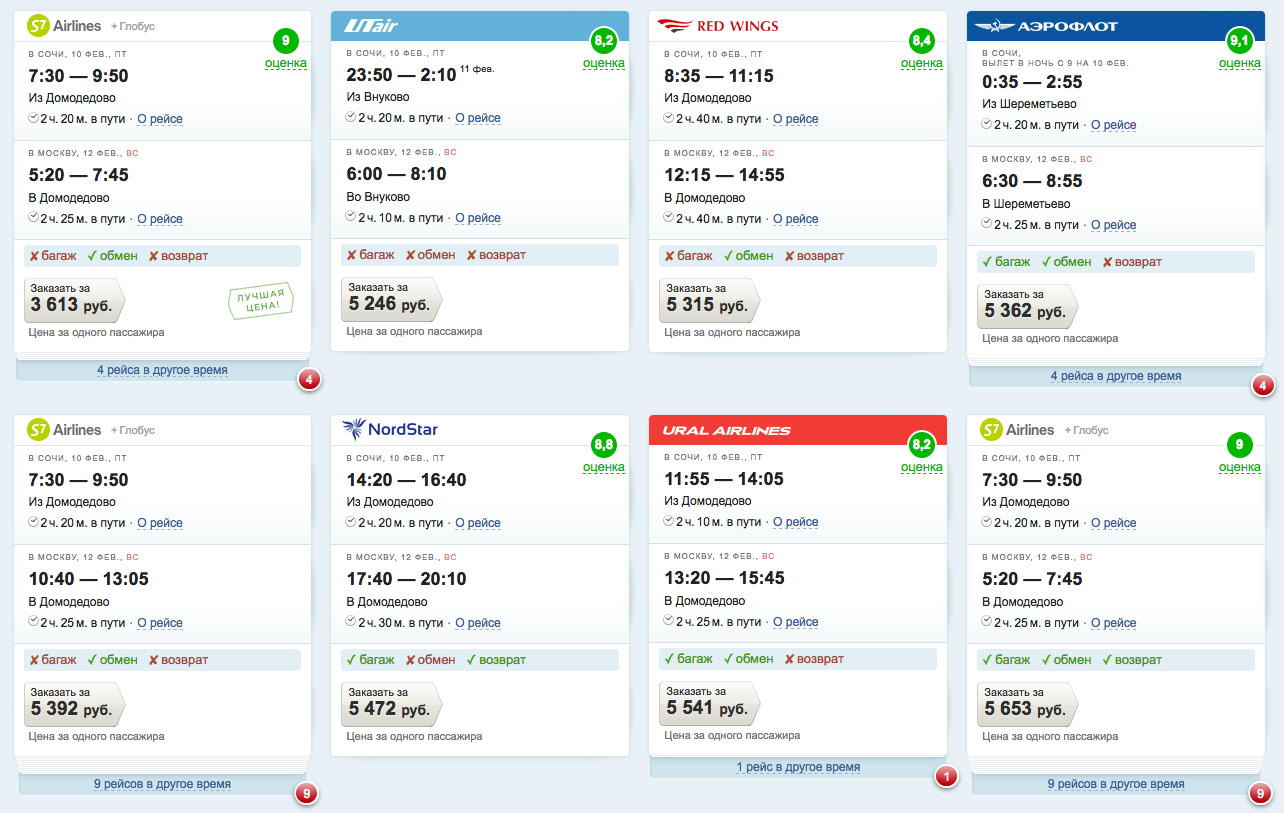
Task: Order the UTair ticket for 5 246 руб.
Action: (390, 299)
